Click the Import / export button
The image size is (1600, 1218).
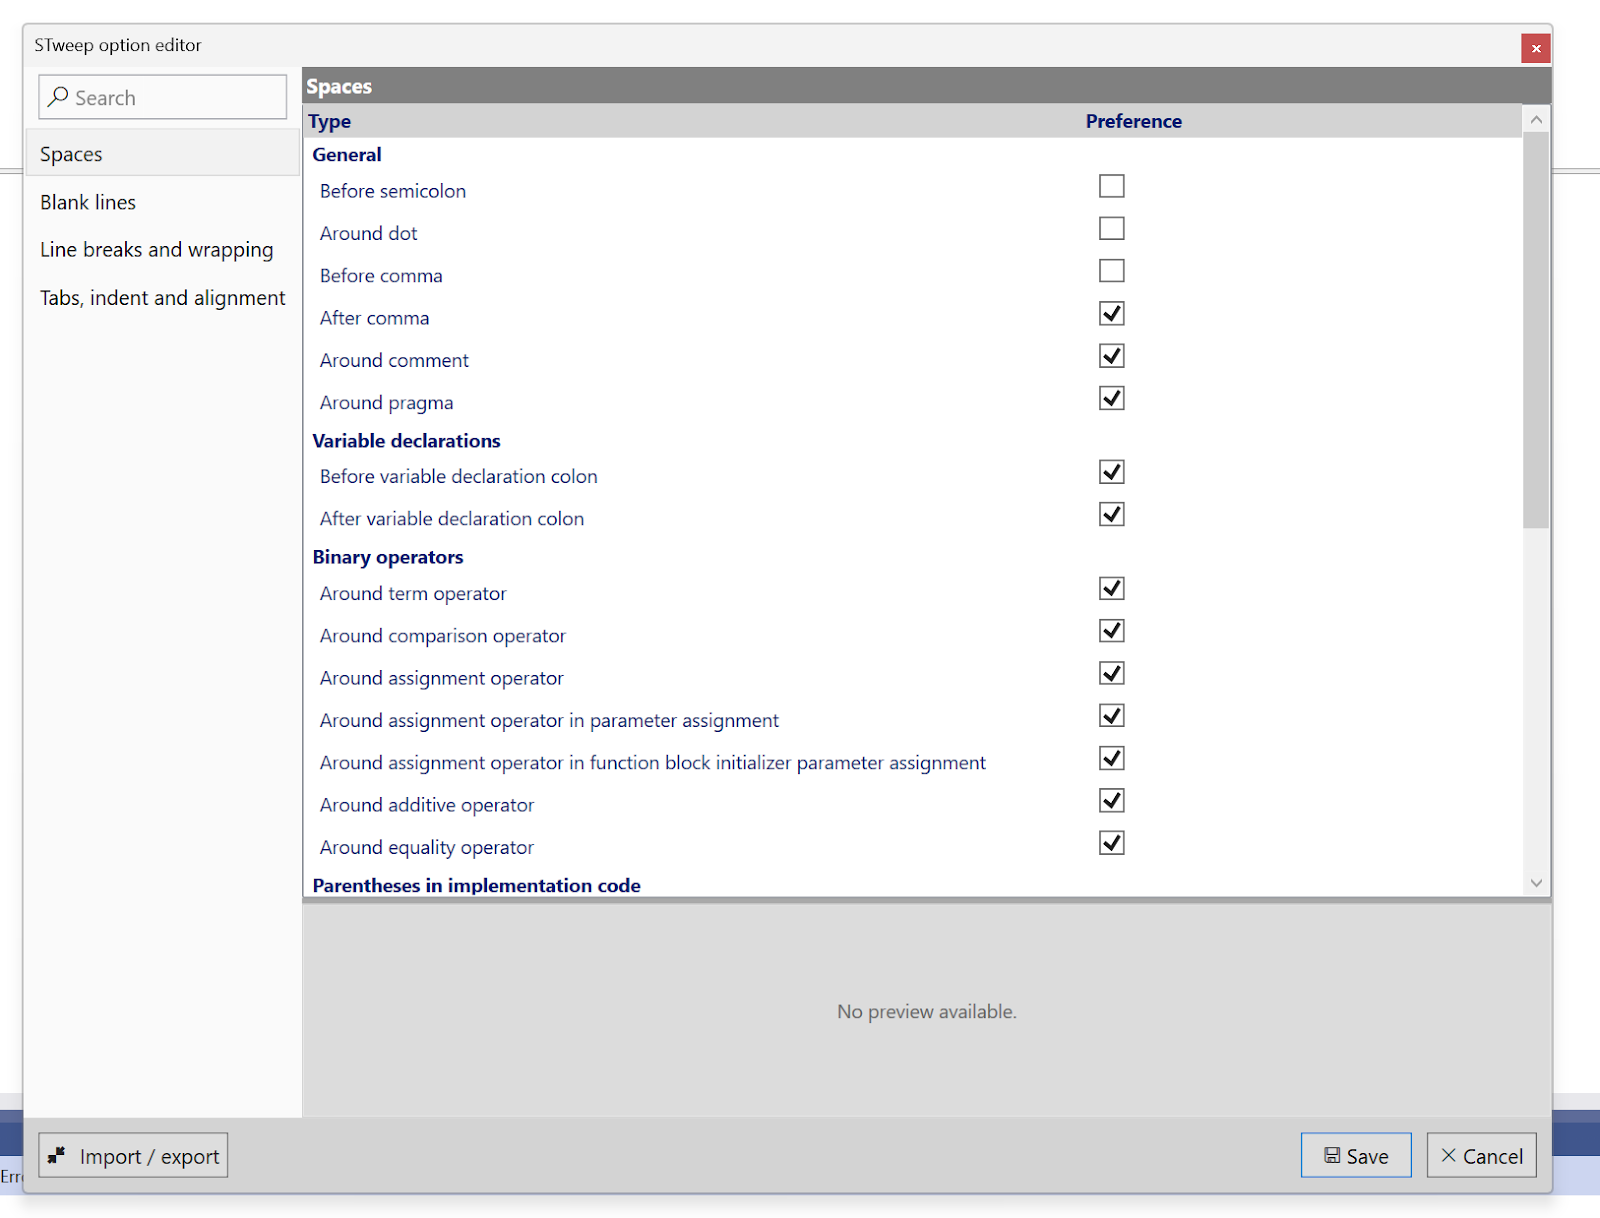133,1155
